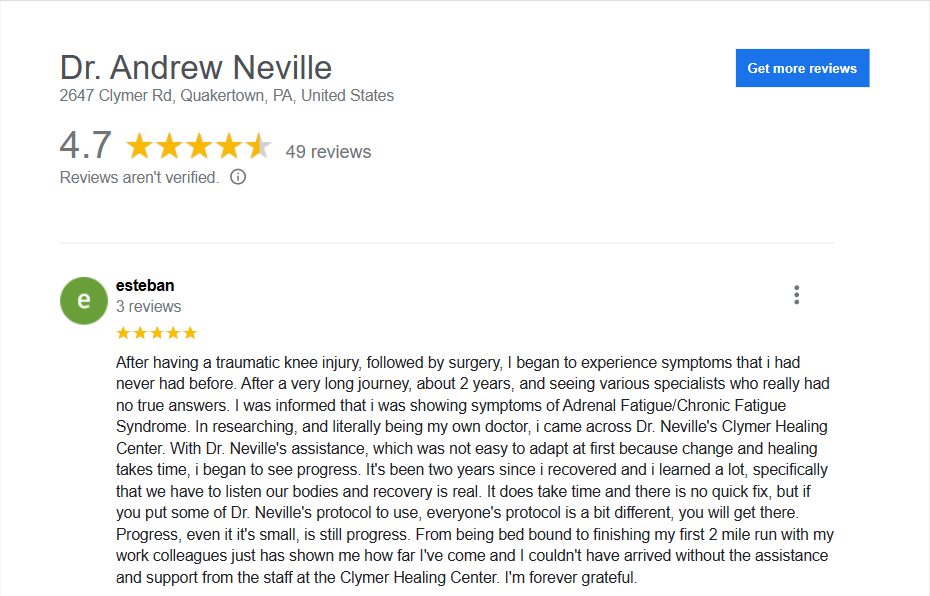This screenshot has width=930, height=596.
Task: Click the fourth star in overall rating
Action: (x=228, y=146)
